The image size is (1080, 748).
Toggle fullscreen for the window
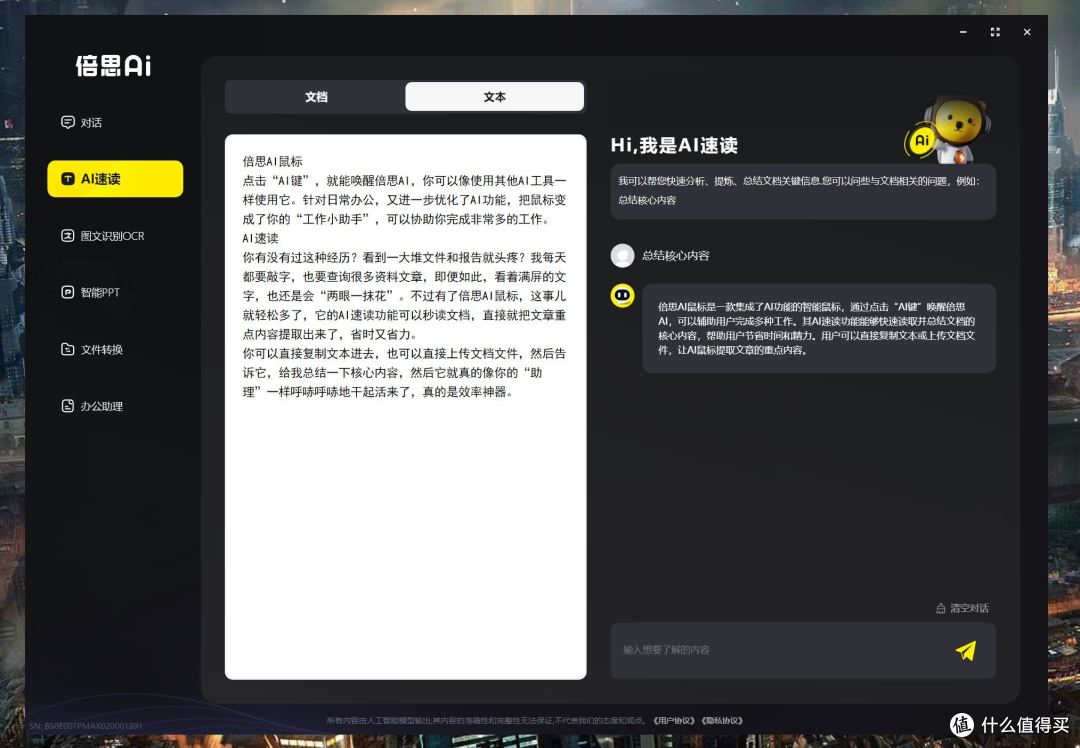click(995, 32)
